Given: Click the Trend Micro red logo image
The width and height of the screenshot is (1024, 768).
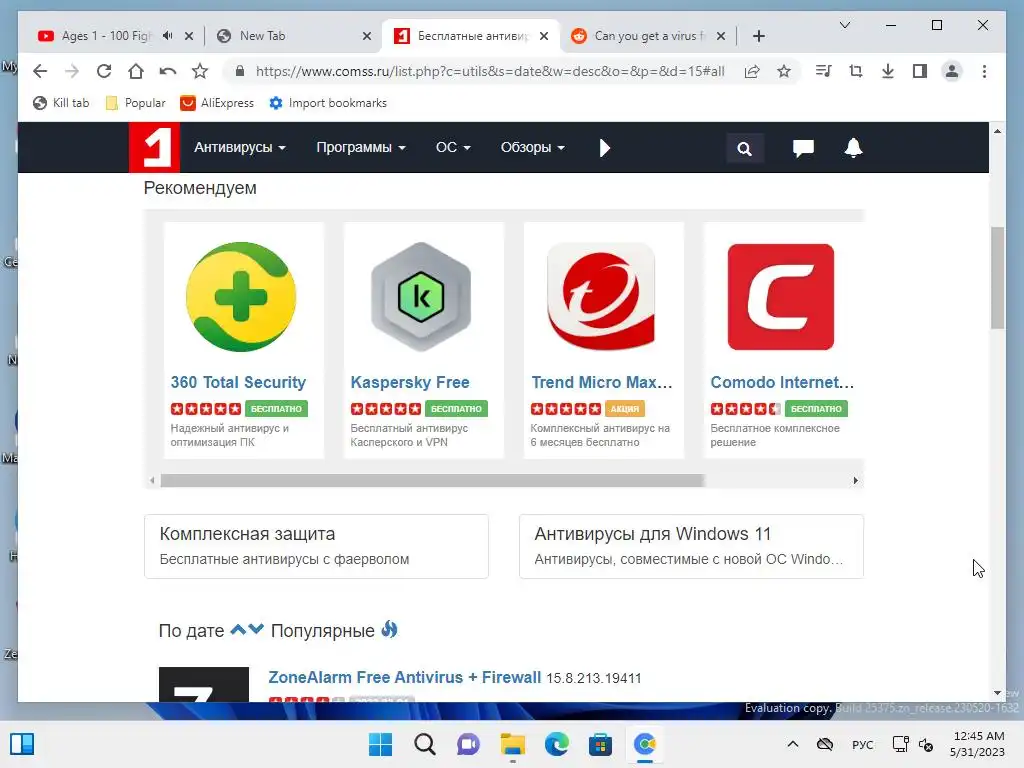Looking at the screenshot, I should pyautogui.click(x=601, y=297).
